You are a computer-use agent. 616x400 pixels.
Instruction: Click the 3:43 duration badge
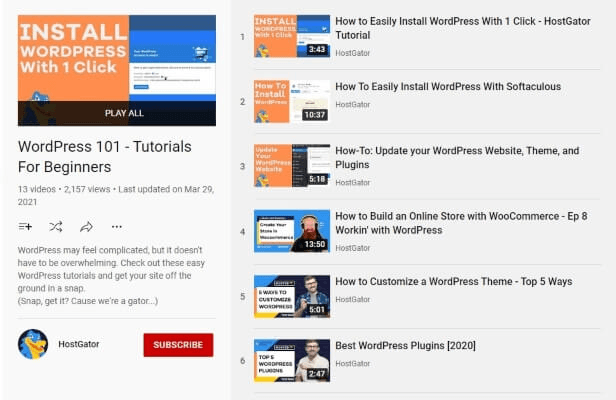click(x=317, y=49)
